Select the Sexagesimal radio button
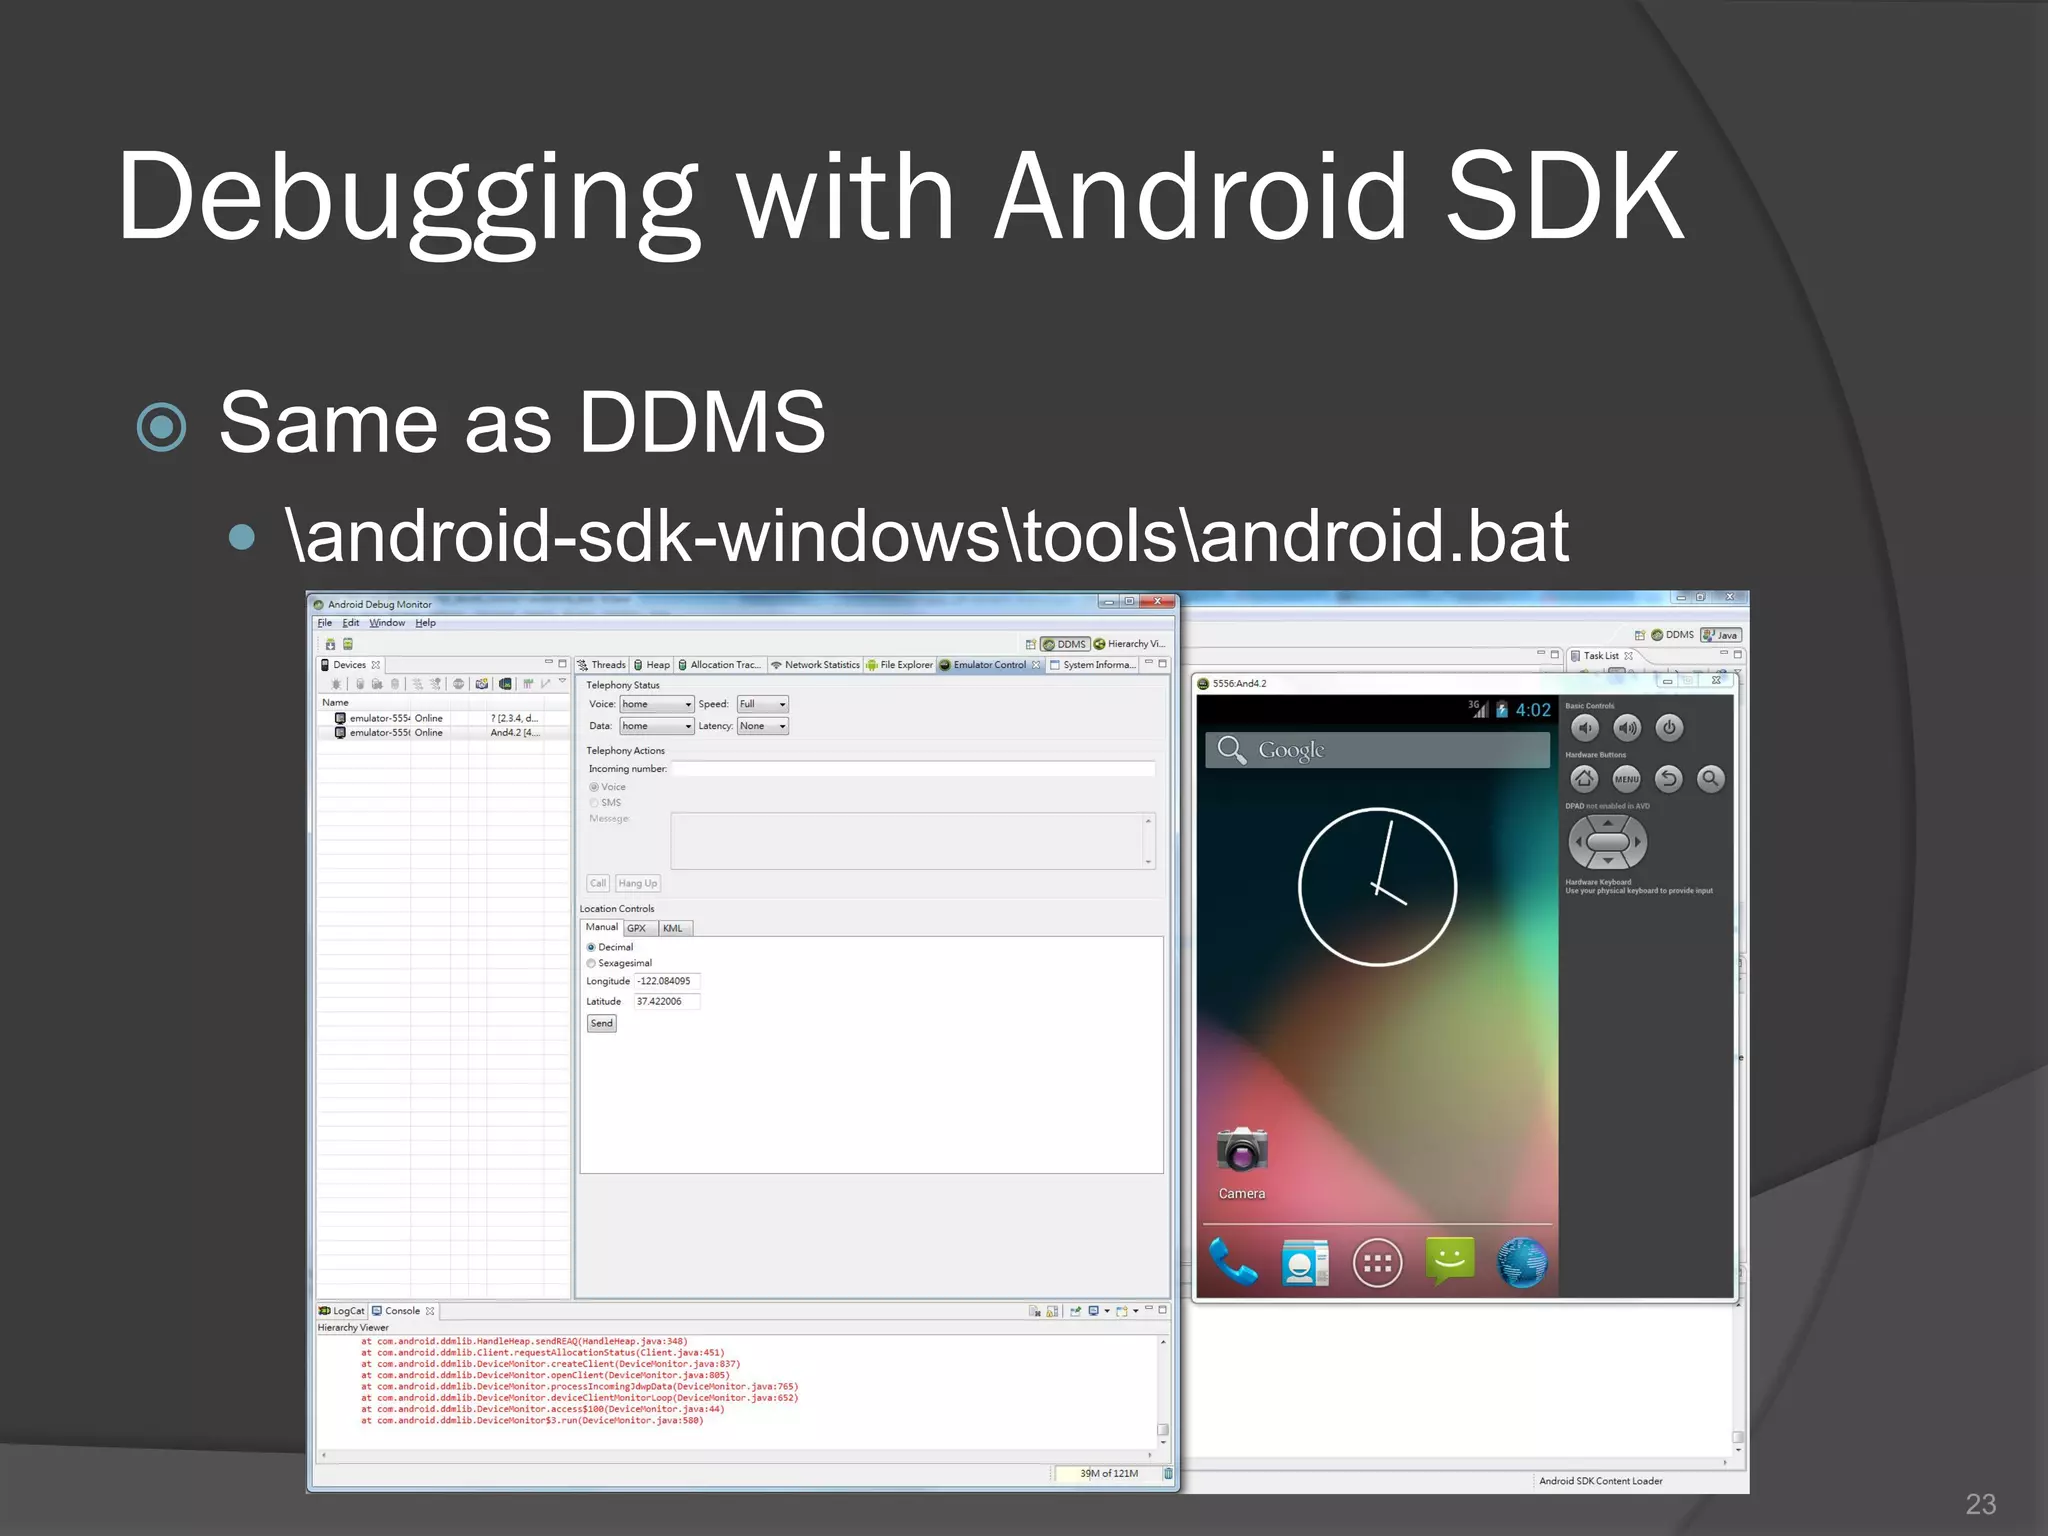 click(591, 963)
